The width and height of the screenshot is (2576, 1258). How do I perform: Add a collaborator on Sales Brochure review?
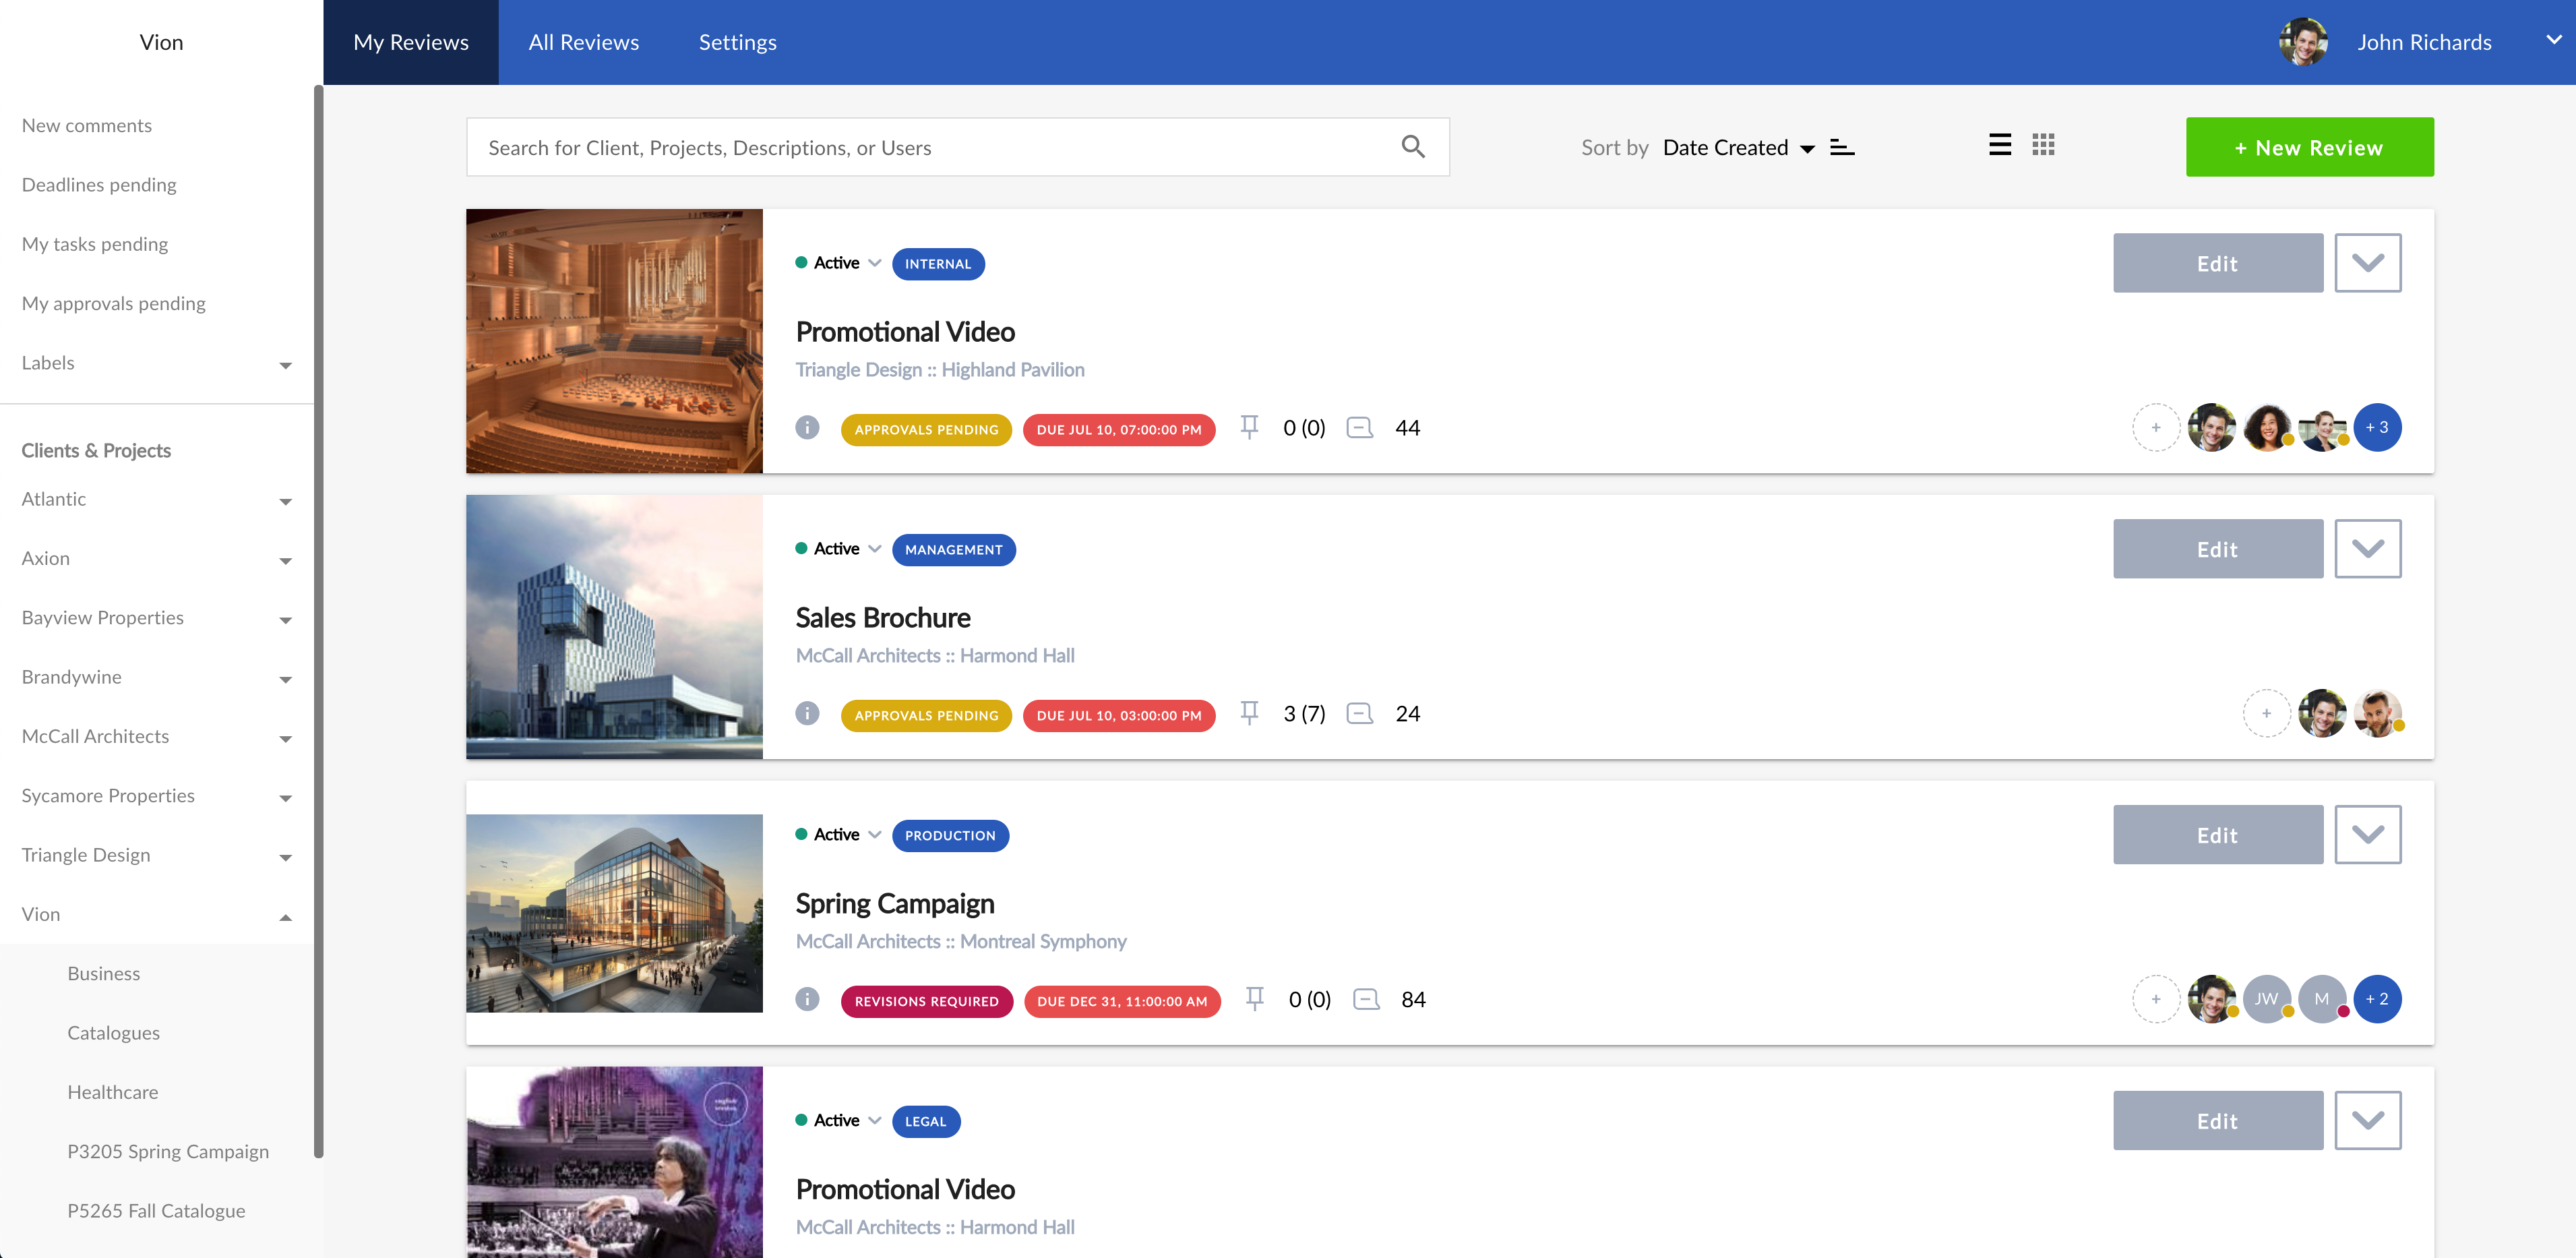pos(2266,713)
